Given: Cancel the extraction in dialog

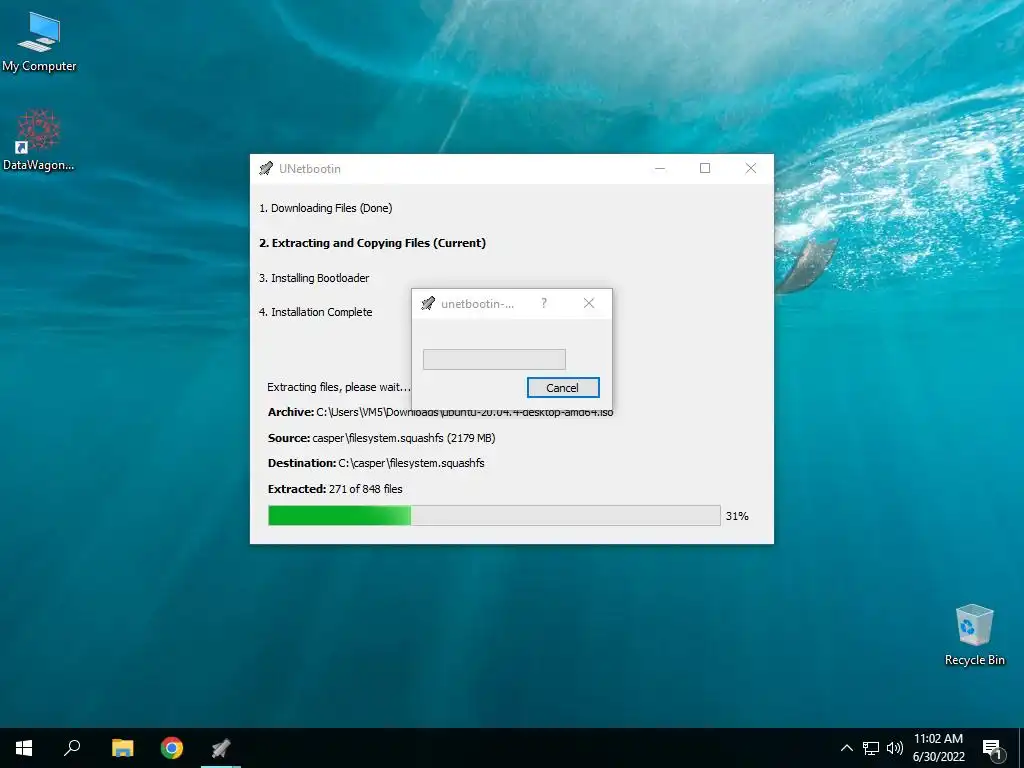Looking at the screenshot, I should (563, 388).
